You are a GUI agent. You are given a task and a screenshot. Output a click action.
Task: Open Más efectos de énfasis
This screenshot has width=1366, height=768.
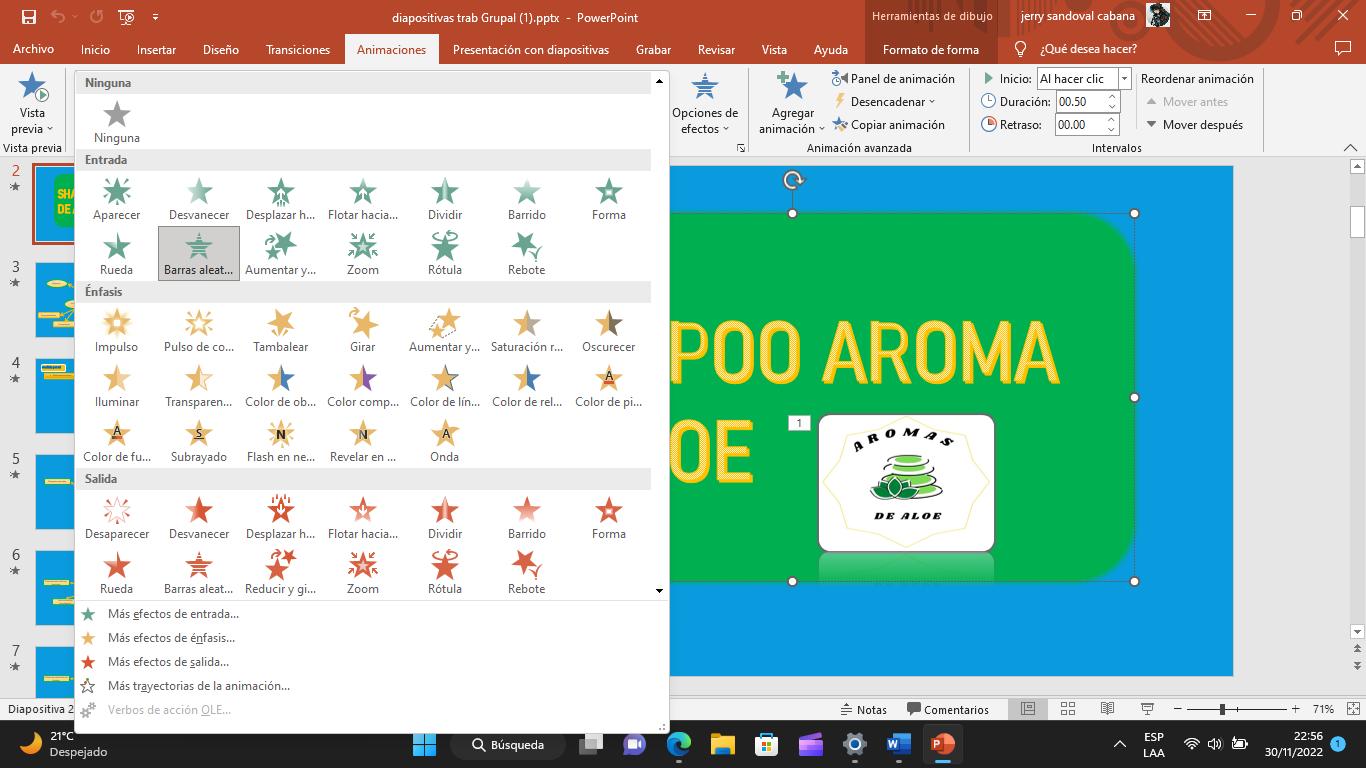170,638
